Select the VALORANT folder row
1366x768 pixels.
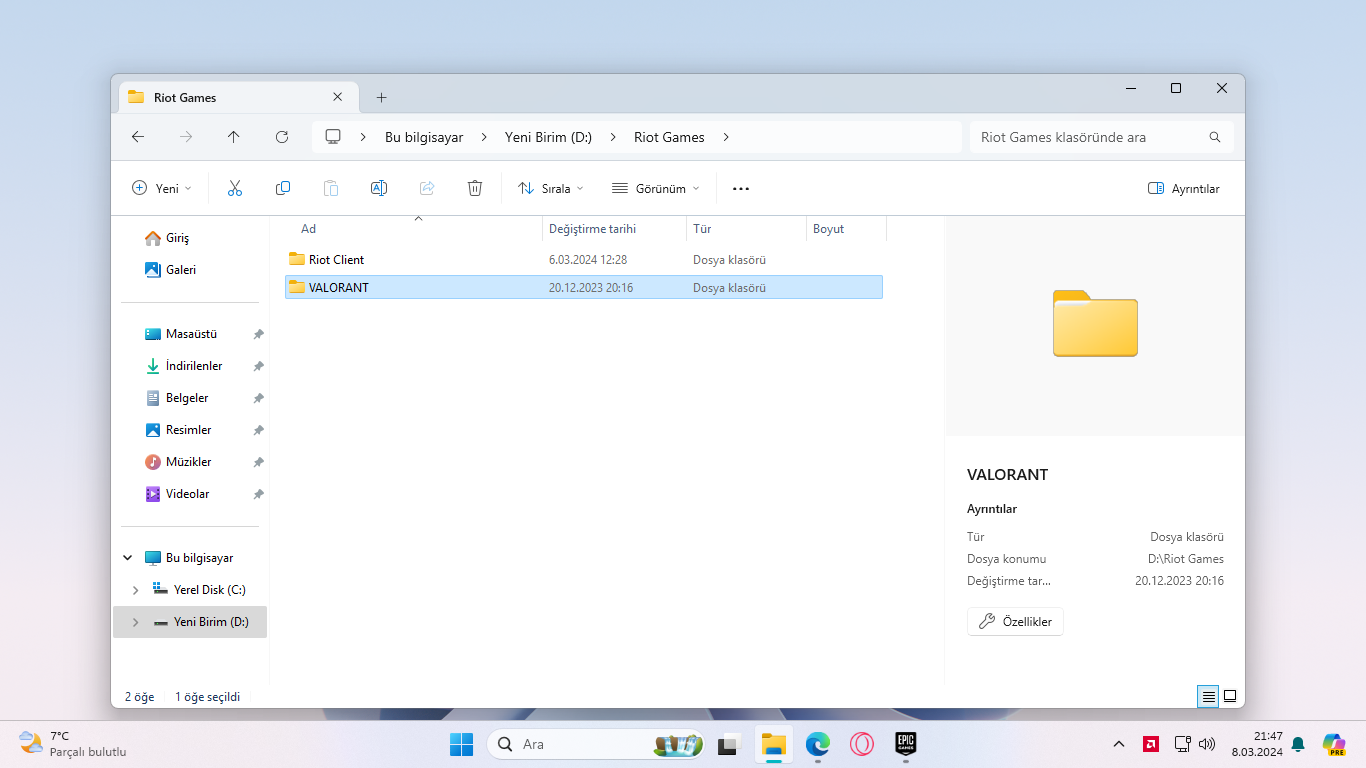click(x=584, y=287)
